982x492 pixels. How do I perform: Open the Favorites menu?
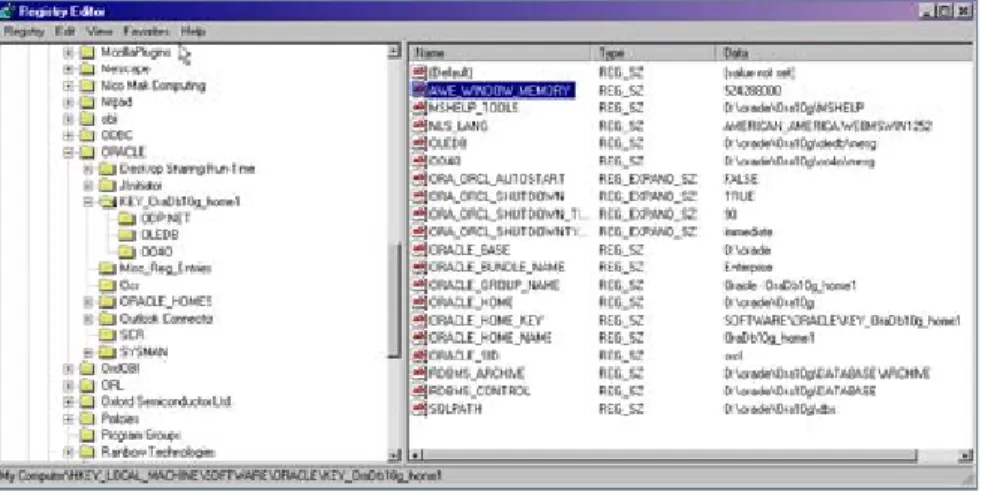(146, 31)
